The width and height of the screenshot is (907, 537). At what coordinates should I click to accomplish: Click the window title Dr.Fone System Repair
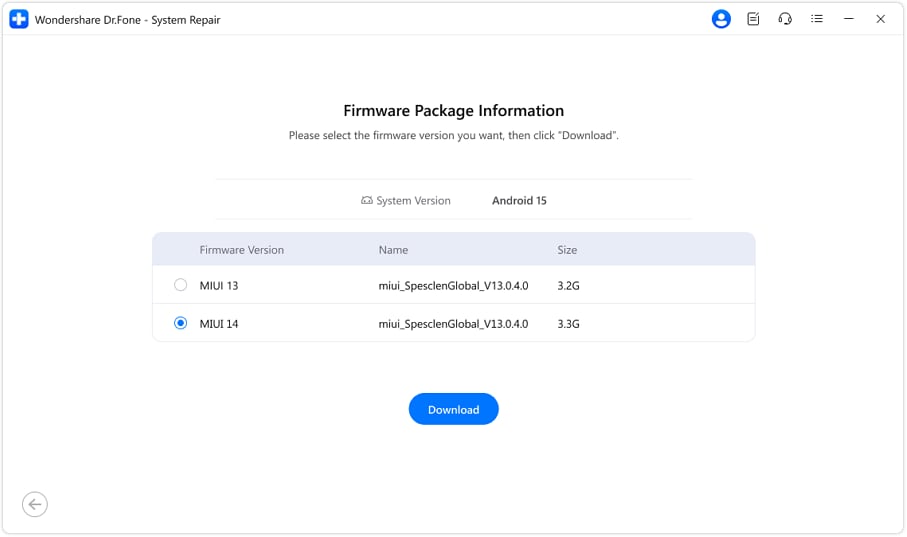pos(127,20)
